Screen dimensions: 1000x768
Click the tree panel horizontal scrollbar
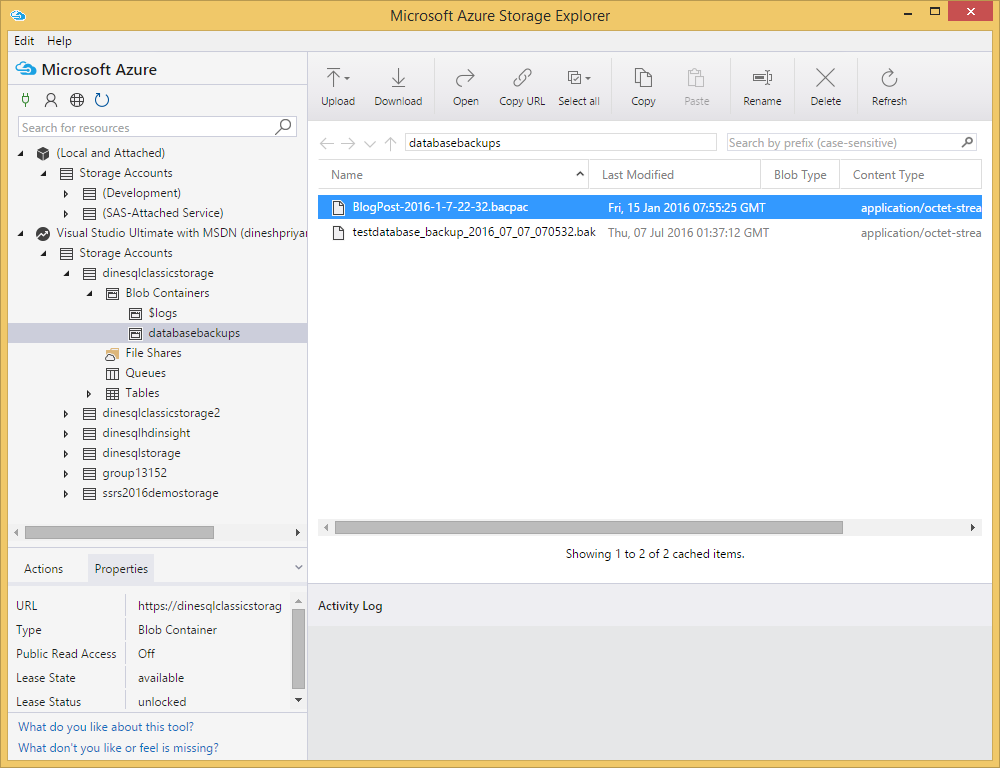coord(119,532)
